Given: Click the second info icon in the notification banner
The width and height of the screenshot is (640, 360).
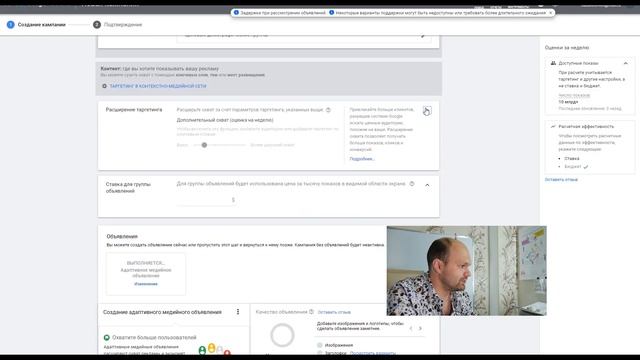Looking at the screenshot, I should [x=331, y=13].
